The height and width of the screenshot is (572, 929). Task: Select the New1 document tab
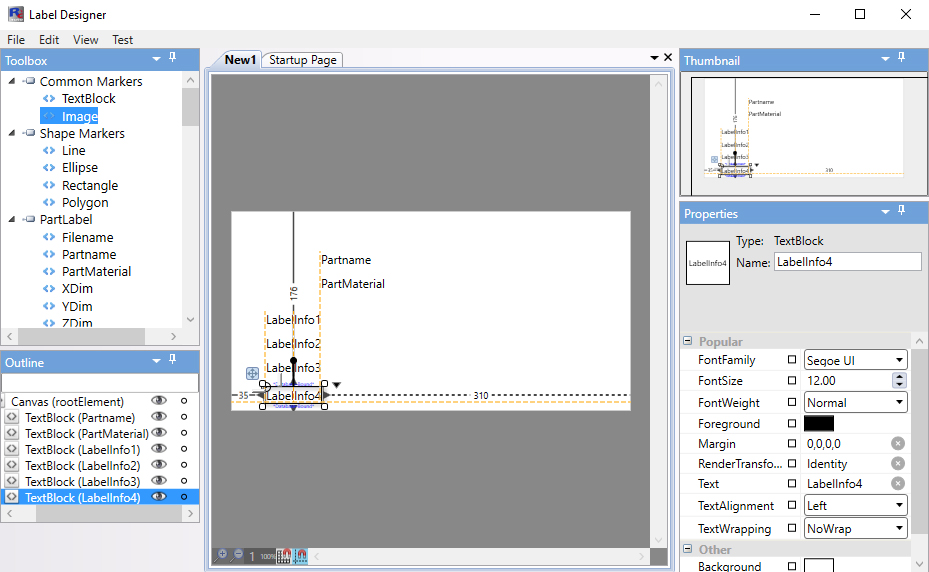(240, 60)
